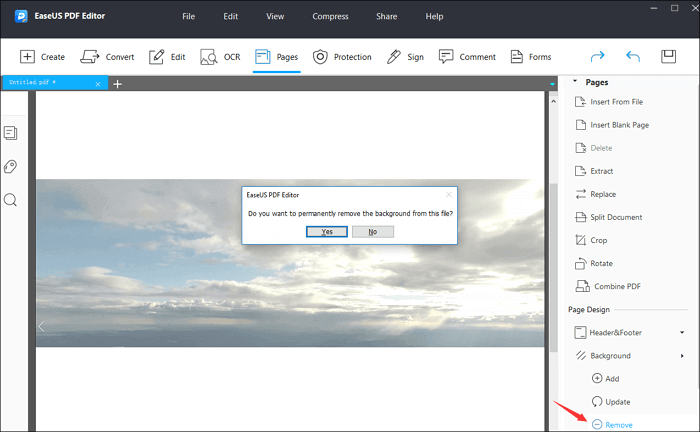Add a new document tab
The image size is (700, 432).
pyautogui.click(x=117, y=84)
